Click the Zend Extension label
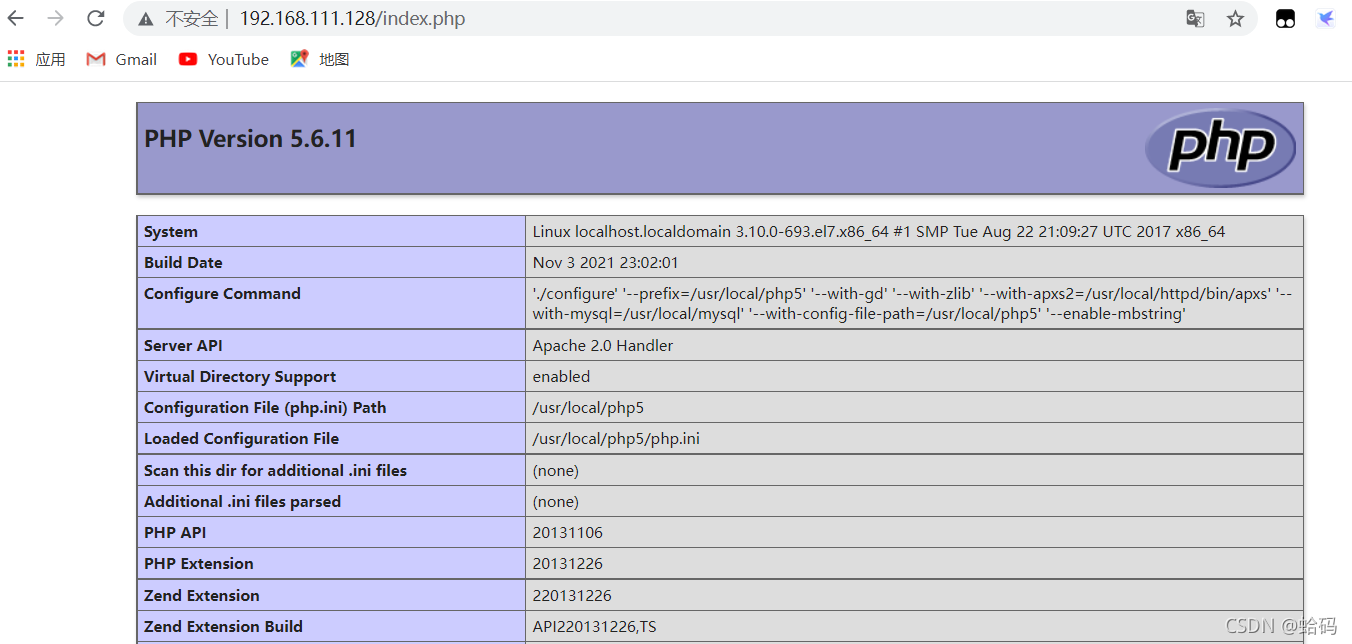The height and width of the screenshot is (644, 1352). 202,596
